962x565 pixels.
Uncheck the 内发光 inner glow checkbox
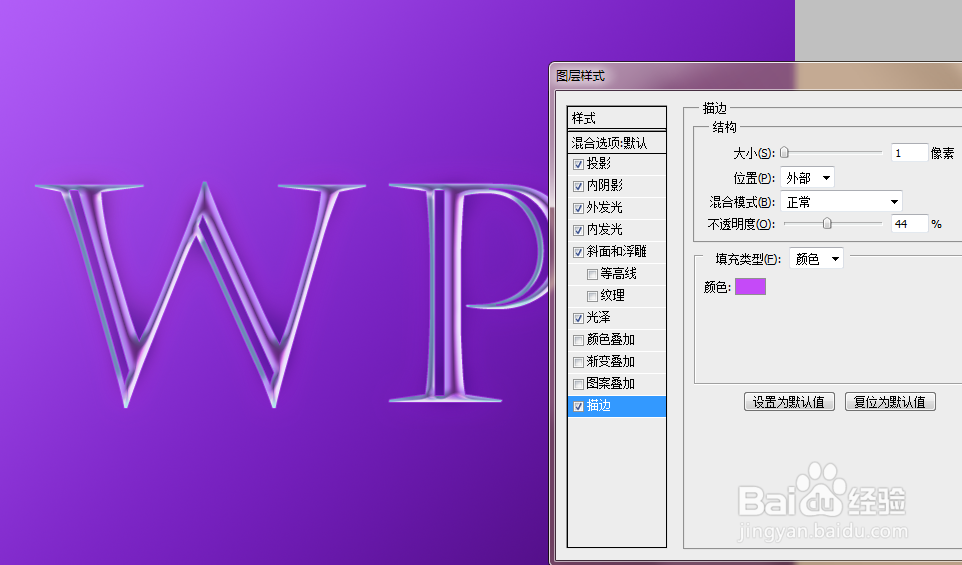click(578, 231)
